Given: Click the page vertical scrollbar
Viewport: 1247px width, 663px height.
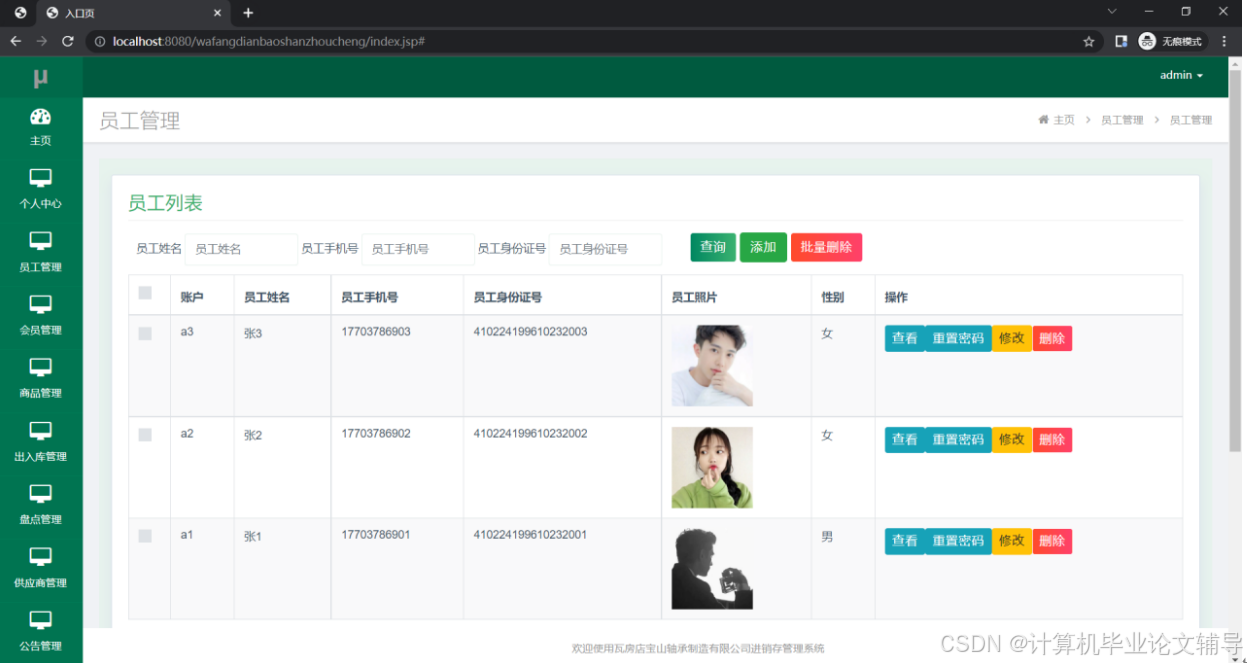Looking at the screenshot, I should coord(1234,260).
